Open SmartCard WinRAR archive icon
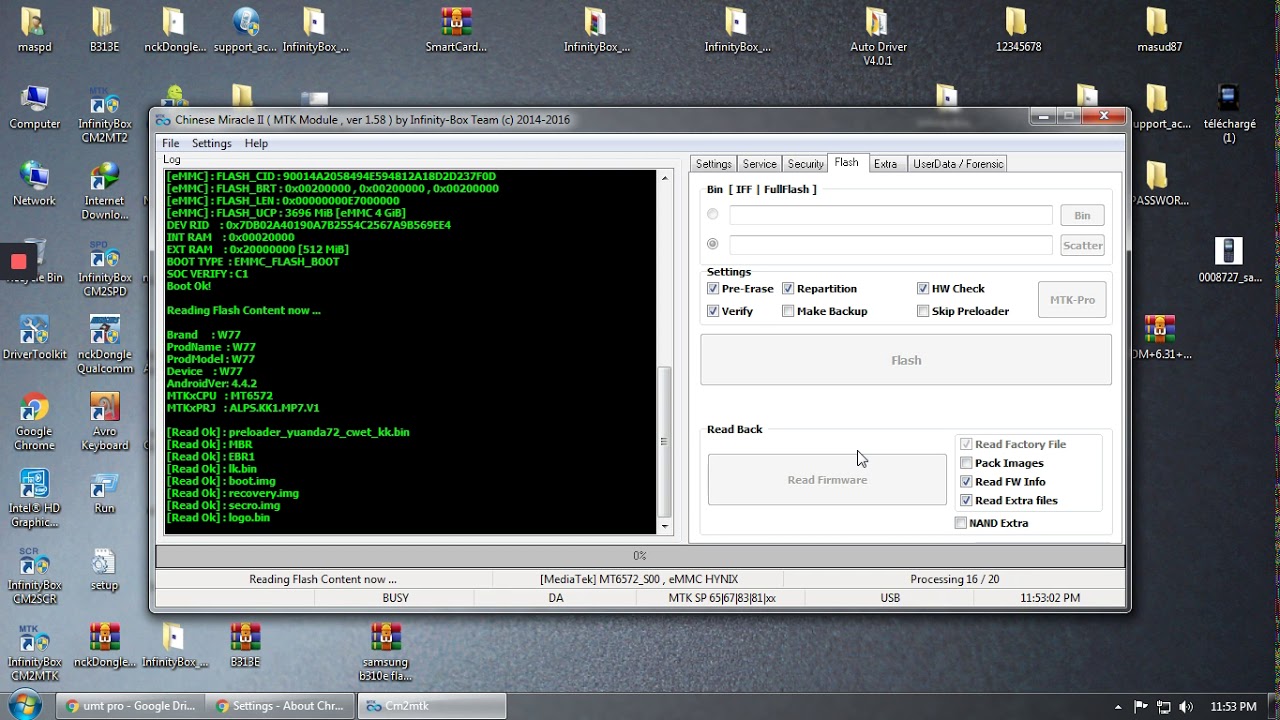This screenshot has width=1280, height=720. [x=456, y=30]
